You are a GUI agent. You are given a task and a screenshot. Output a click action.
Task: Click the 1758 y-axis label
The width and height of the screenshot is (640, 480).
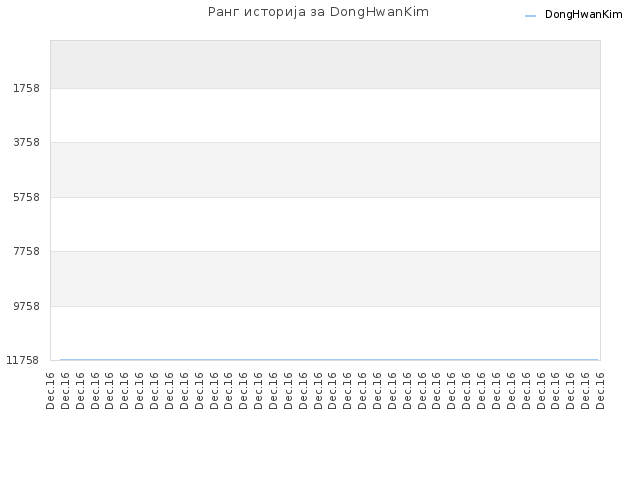pyautogui.click(x=27, y=88)
